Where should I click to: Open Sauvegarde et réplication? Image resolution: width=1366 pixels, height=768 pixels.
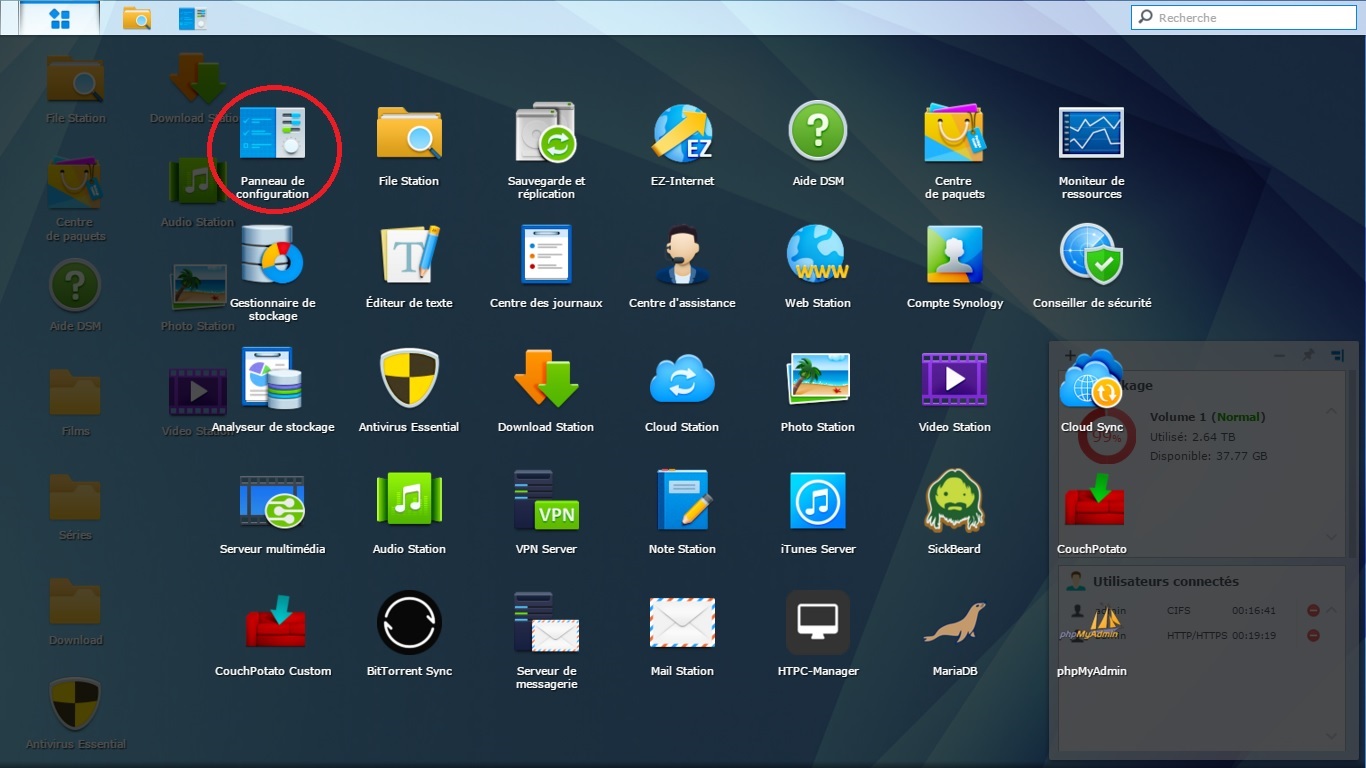click(x=546, y=135)
